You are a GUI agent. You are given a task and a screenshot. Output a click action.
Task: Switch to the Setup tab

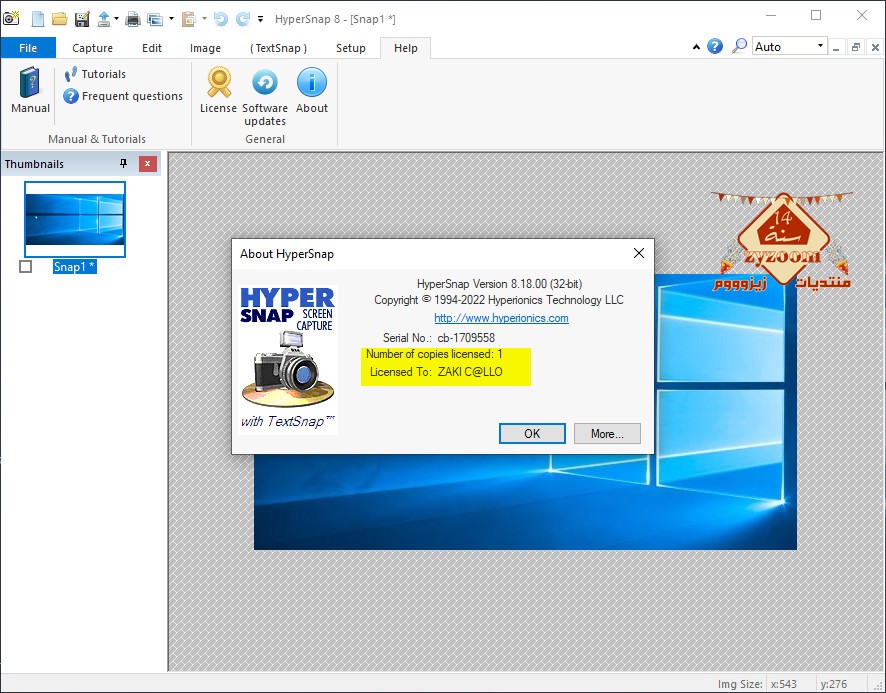click(x=350, y=48)
